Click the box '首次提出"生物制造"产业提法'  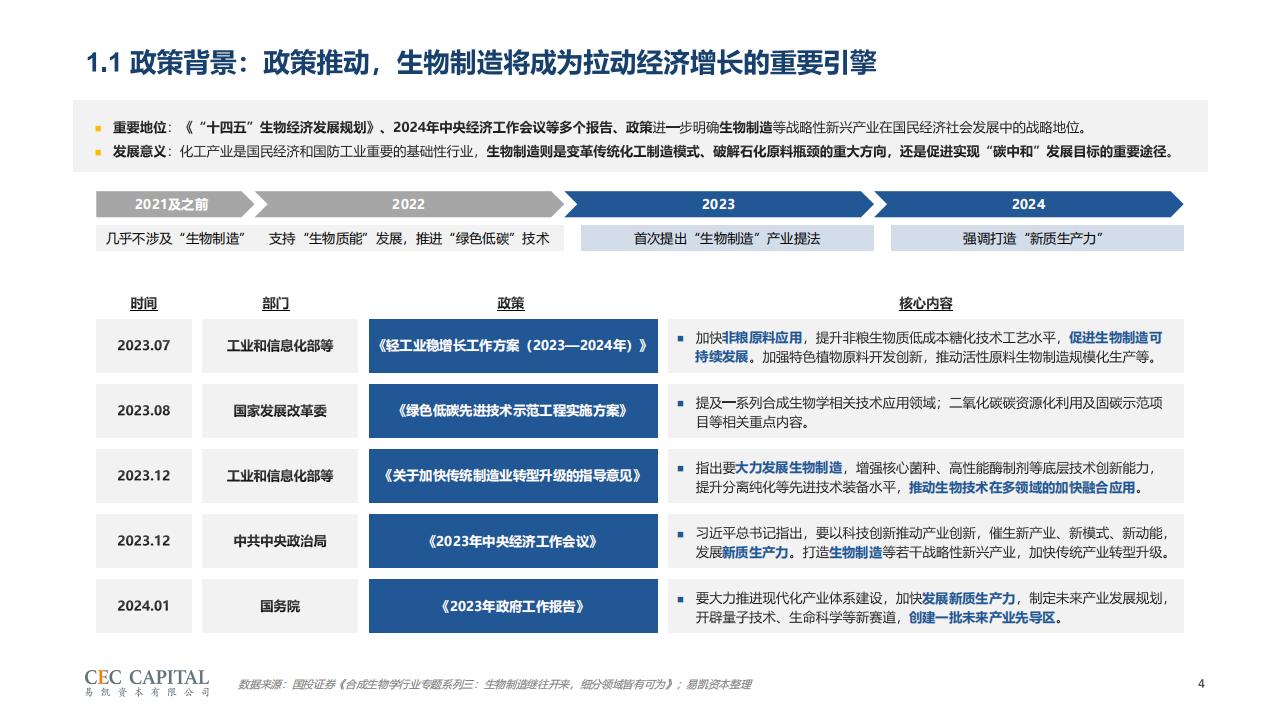coord(727,238)
